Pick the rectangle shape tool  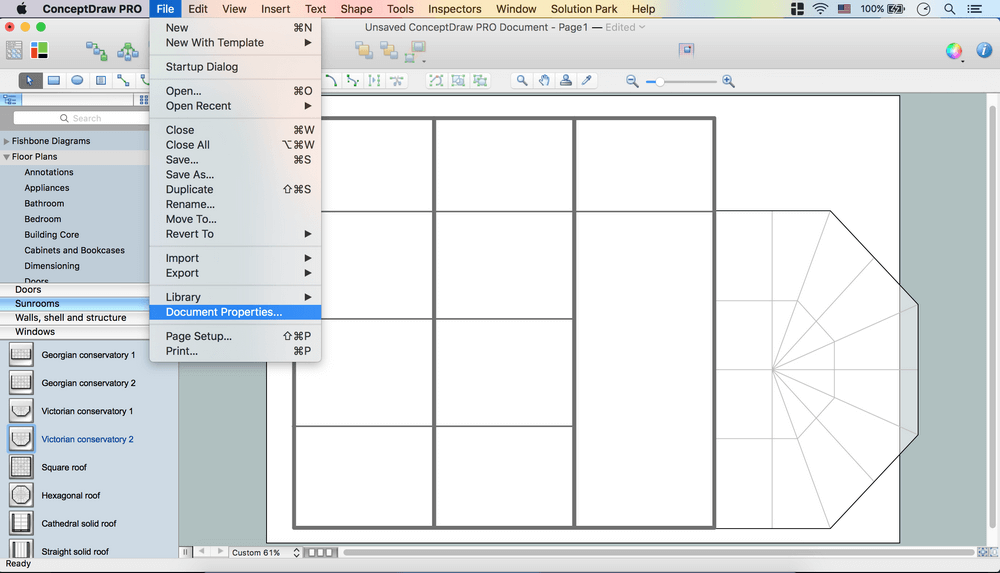point(54,81)
